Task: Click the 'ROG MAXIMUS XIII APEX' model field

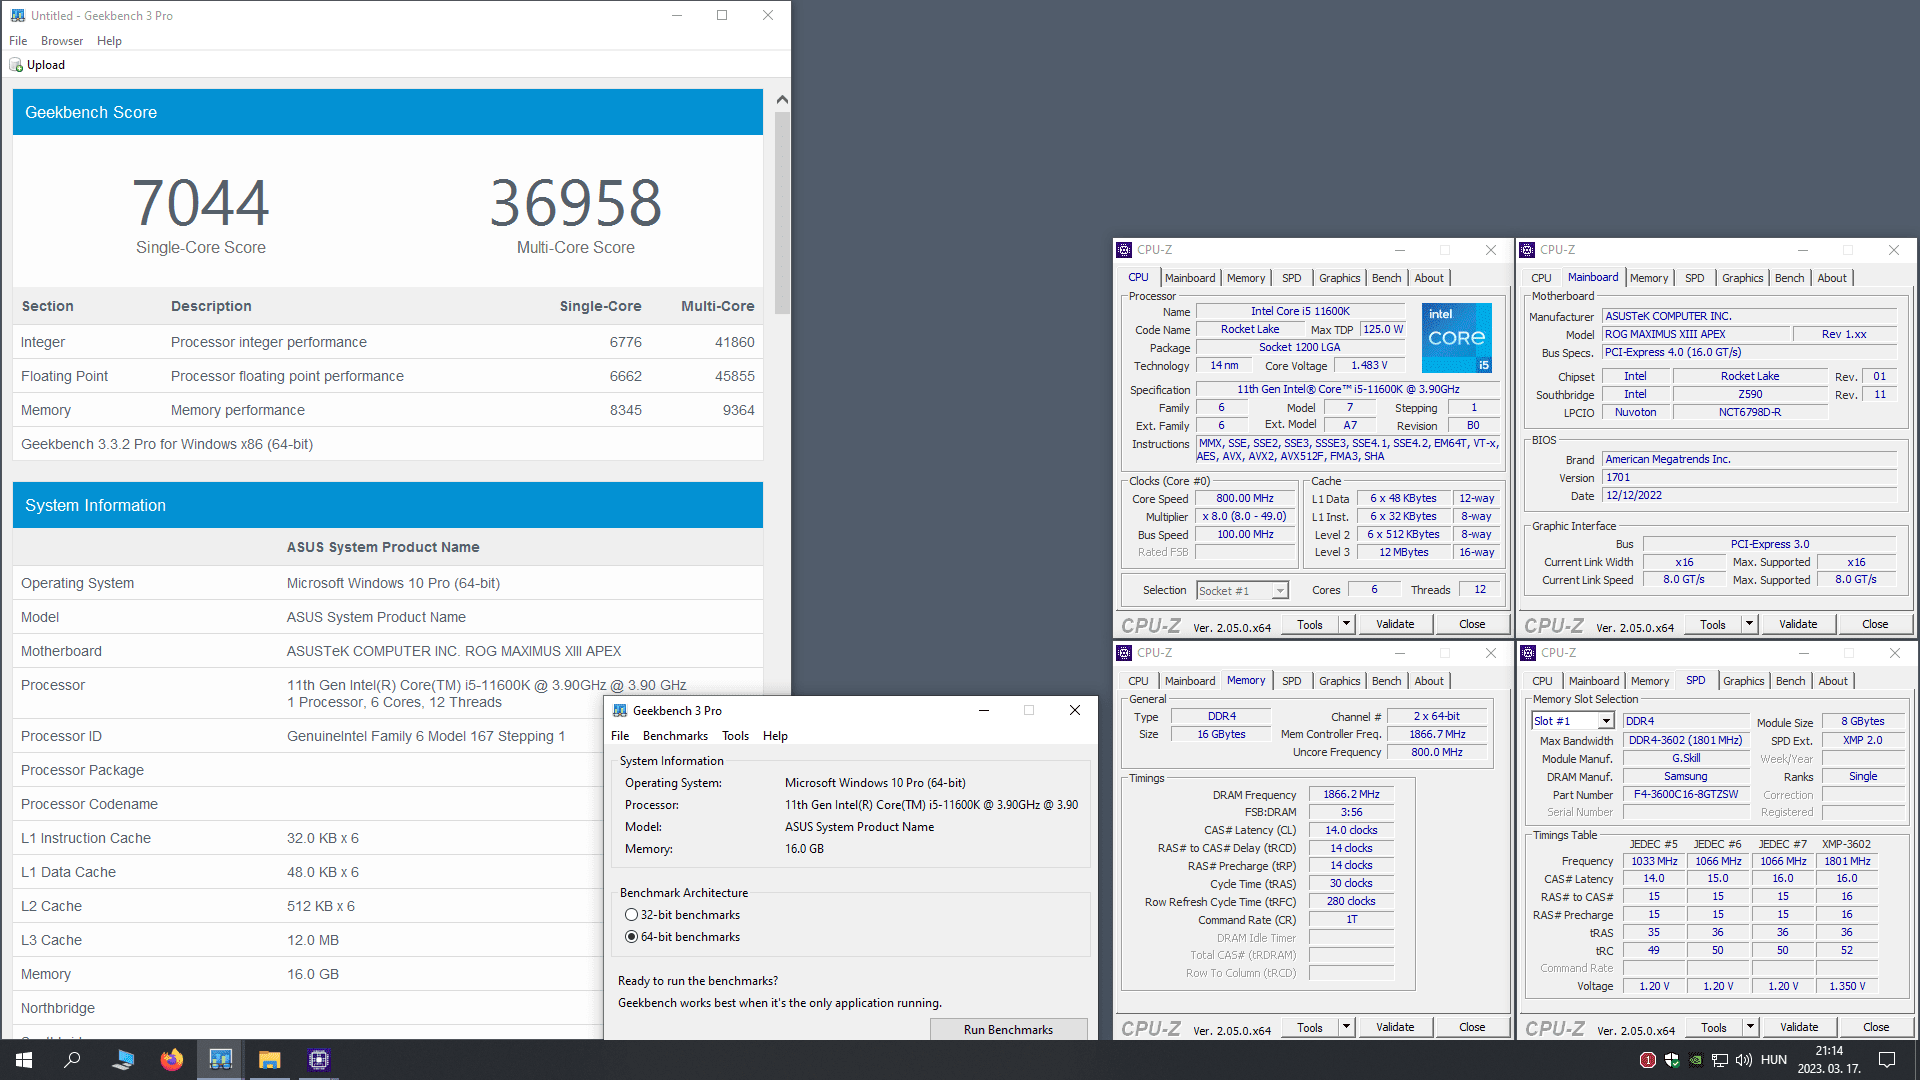Action: click(x=1695, y=334)
